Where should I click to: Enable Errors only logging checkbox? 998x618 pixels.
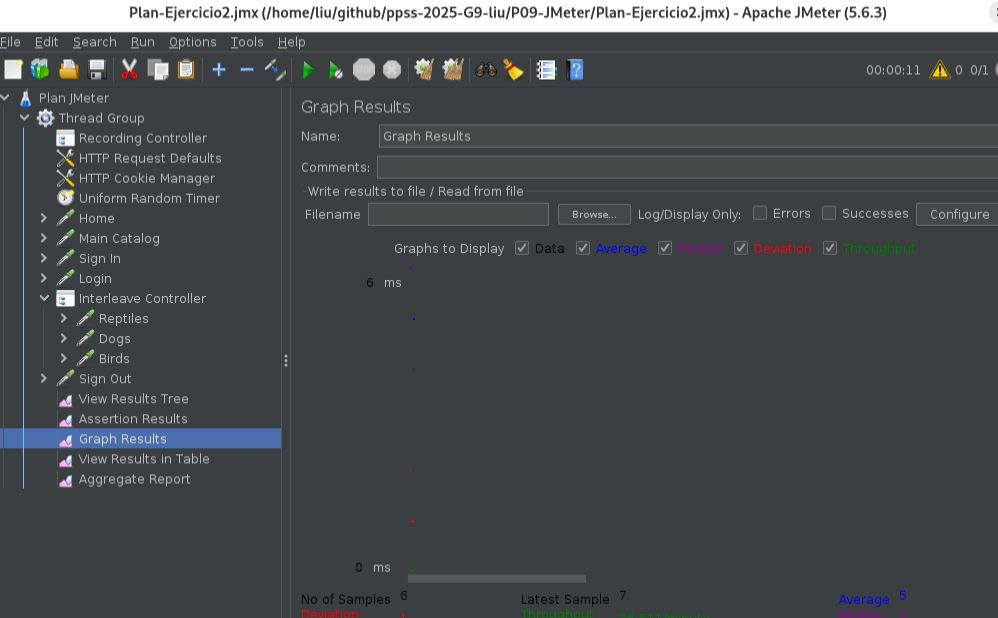point(759,213)
